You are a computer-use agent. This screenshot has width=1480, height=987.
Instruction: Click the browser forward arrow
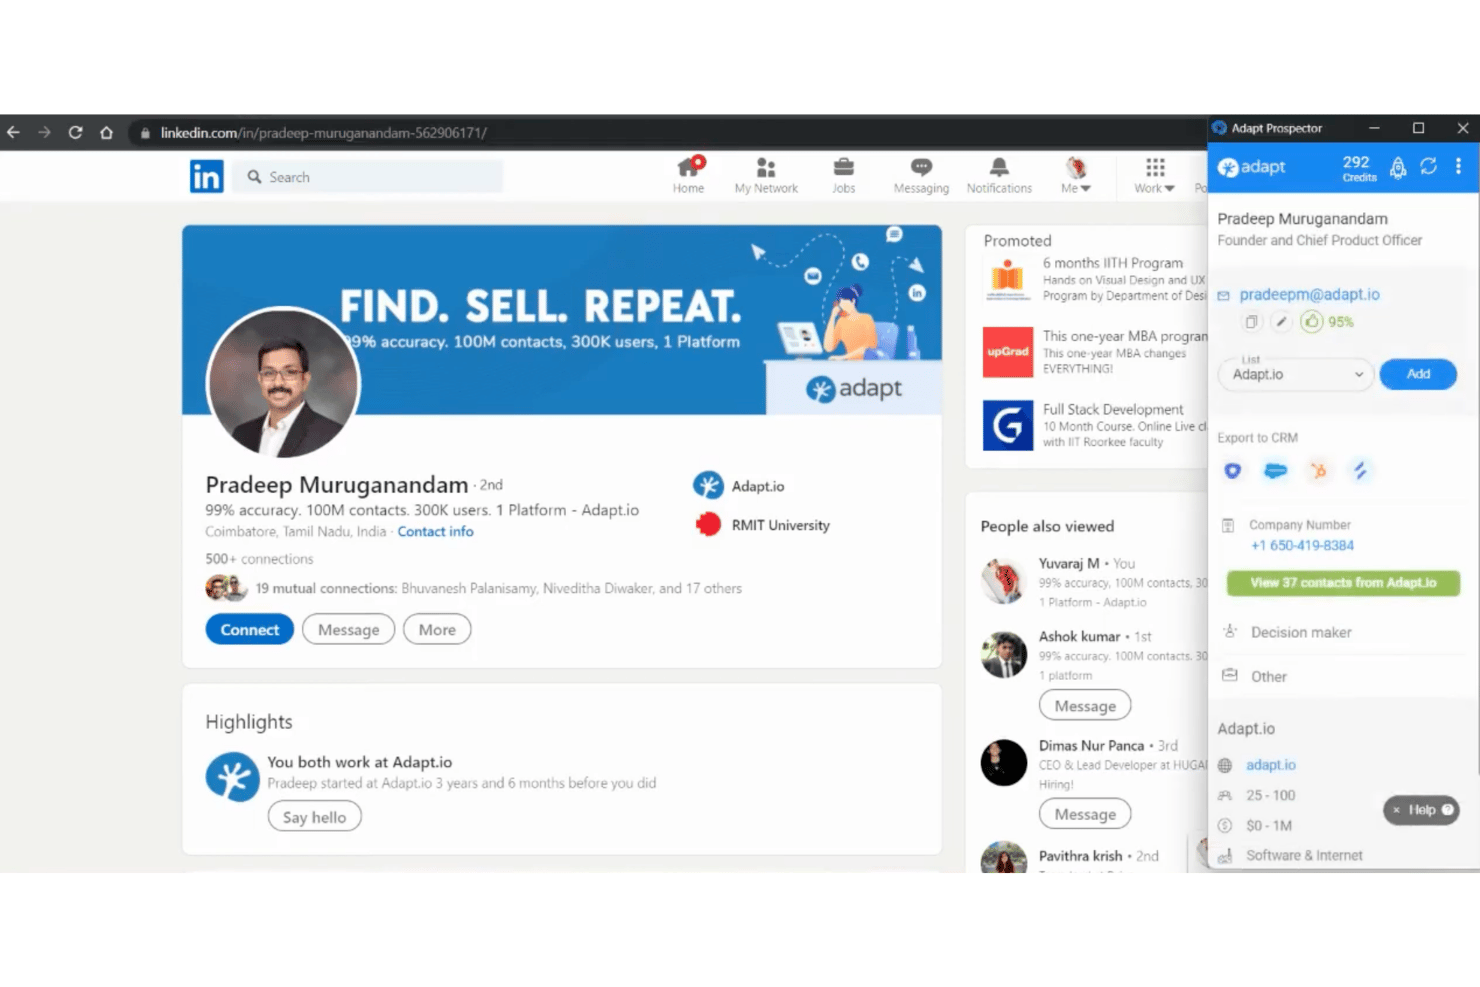[x=44, y=132]
